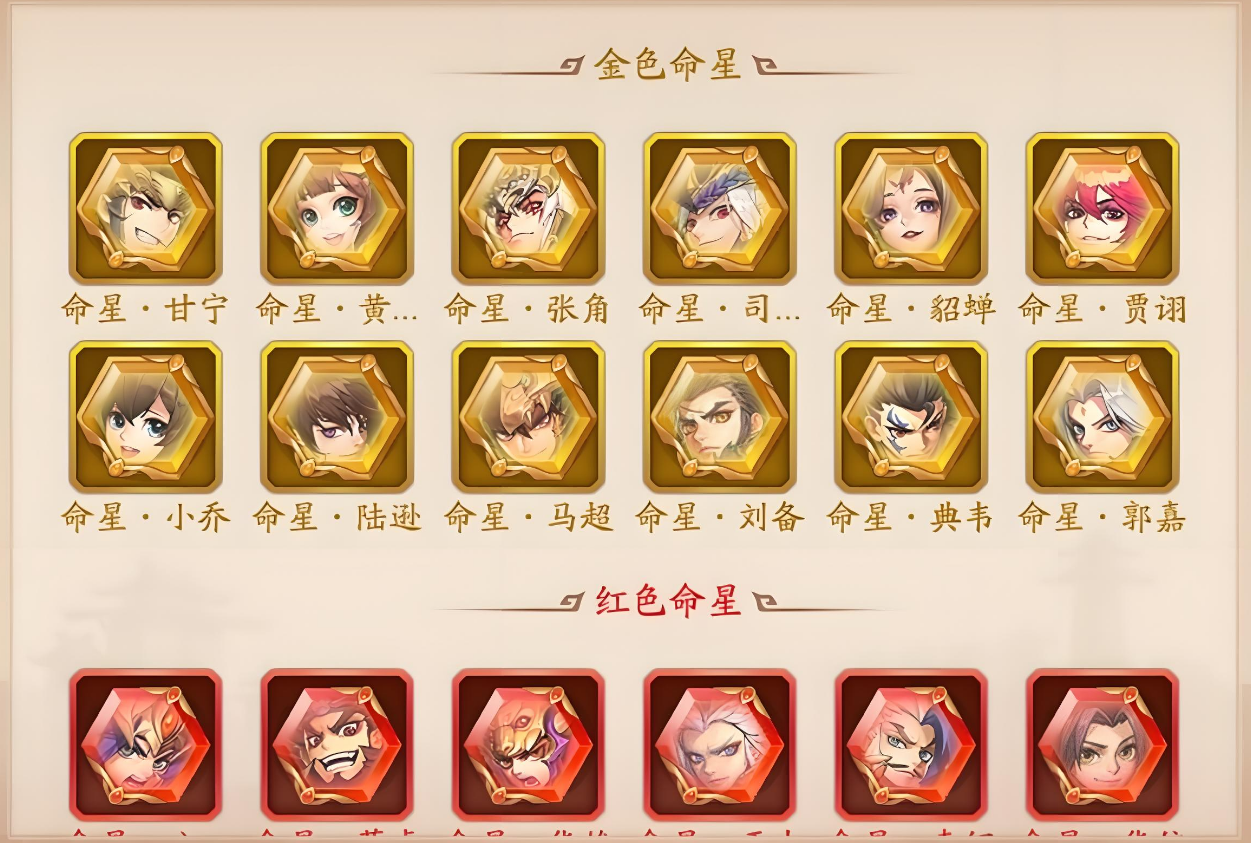Screen dimensions: 1251x843
Task: Select the red star icon with laughing bearded man
Action: coord(337,745)
